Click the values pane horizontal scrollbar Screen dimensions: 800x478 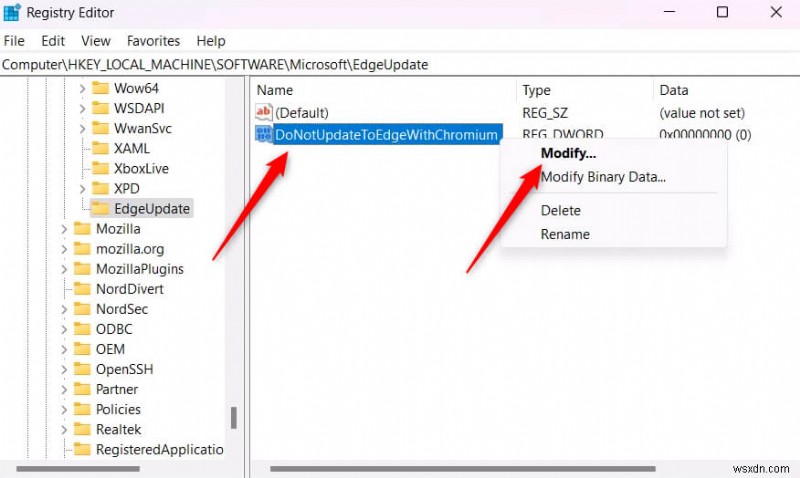pyautogui.click(x=462, y=468)
